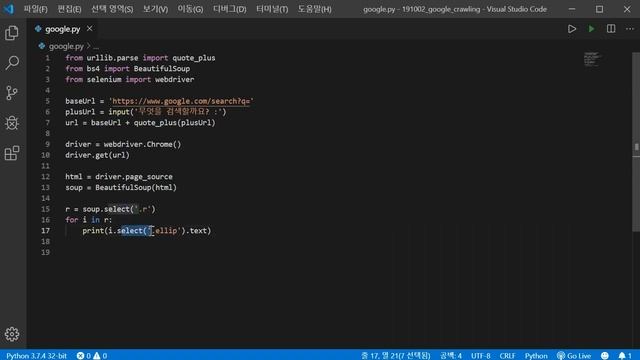Open the Search view in activity bar
The height and width of the screenshot is (360, 640).
(x=12, y=63)
